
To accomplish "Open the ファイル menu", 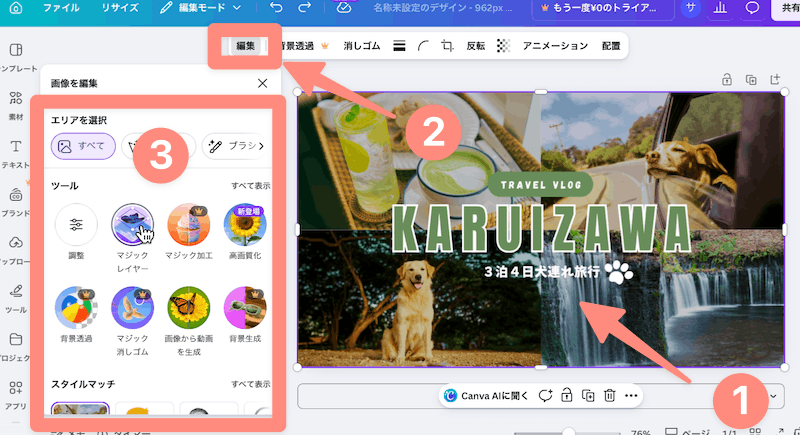I will (x=61, y=8).
